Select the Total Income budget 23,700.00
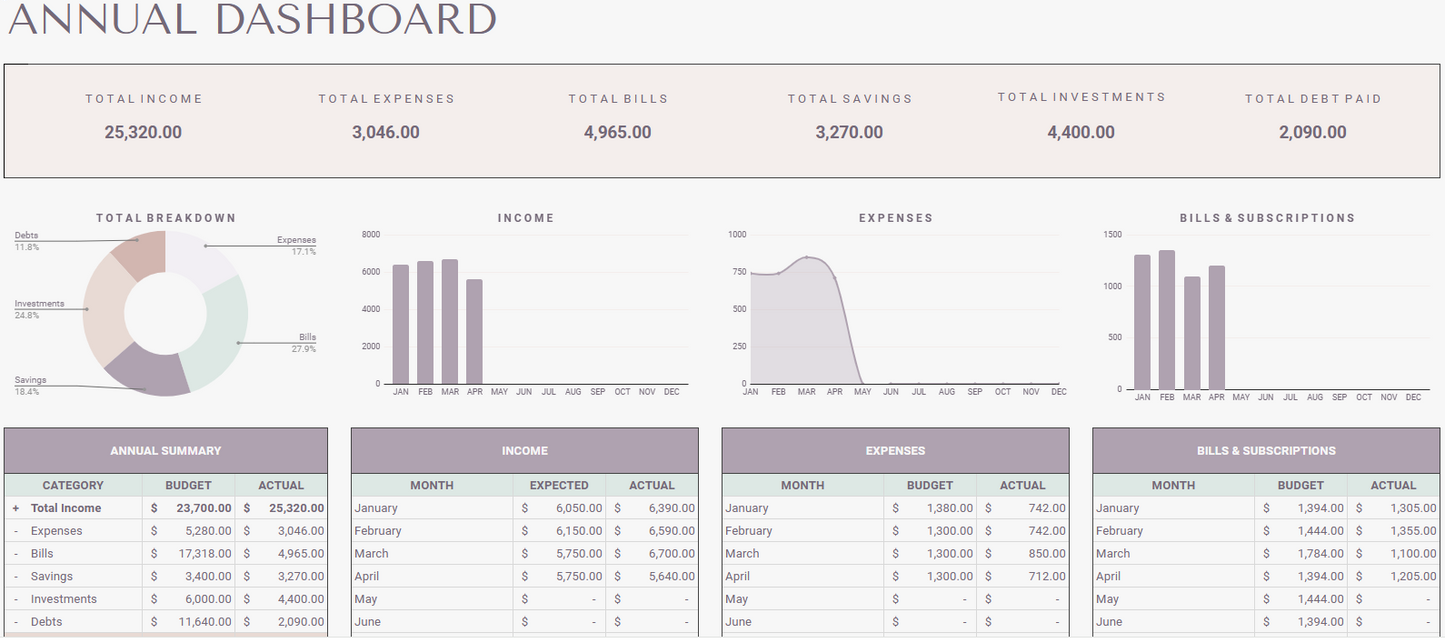The height and width of the screenshot is (643, 1445). pos(191,508)
